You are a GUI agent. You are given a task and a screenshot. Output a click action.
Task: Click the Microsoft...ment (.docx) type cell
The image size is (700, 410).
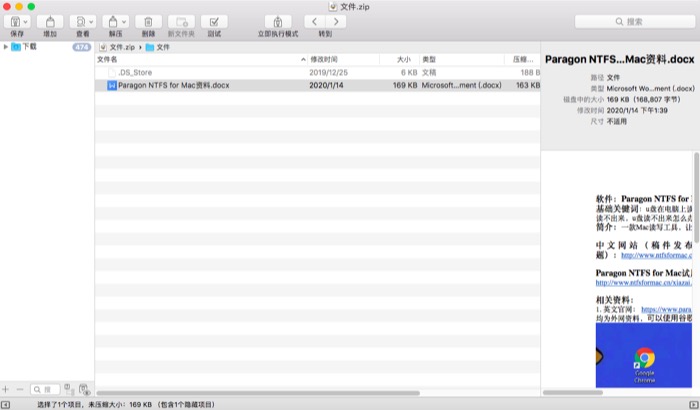(x=462, y=85)
